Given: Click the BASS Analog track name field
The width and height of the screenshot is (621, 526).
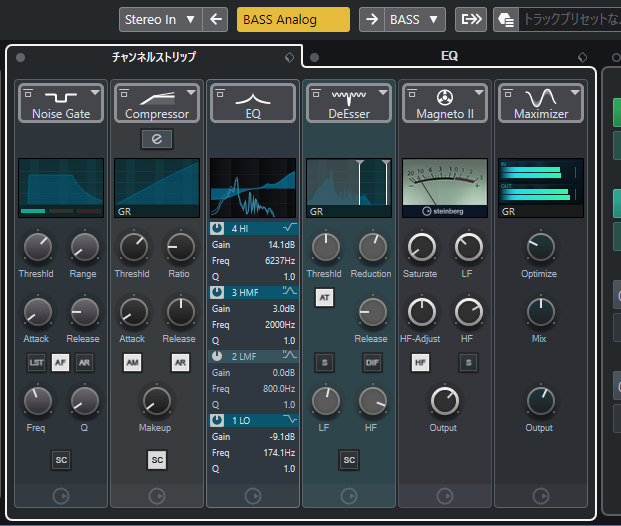Looking at the screenshot, I should (x=293, y=19).
